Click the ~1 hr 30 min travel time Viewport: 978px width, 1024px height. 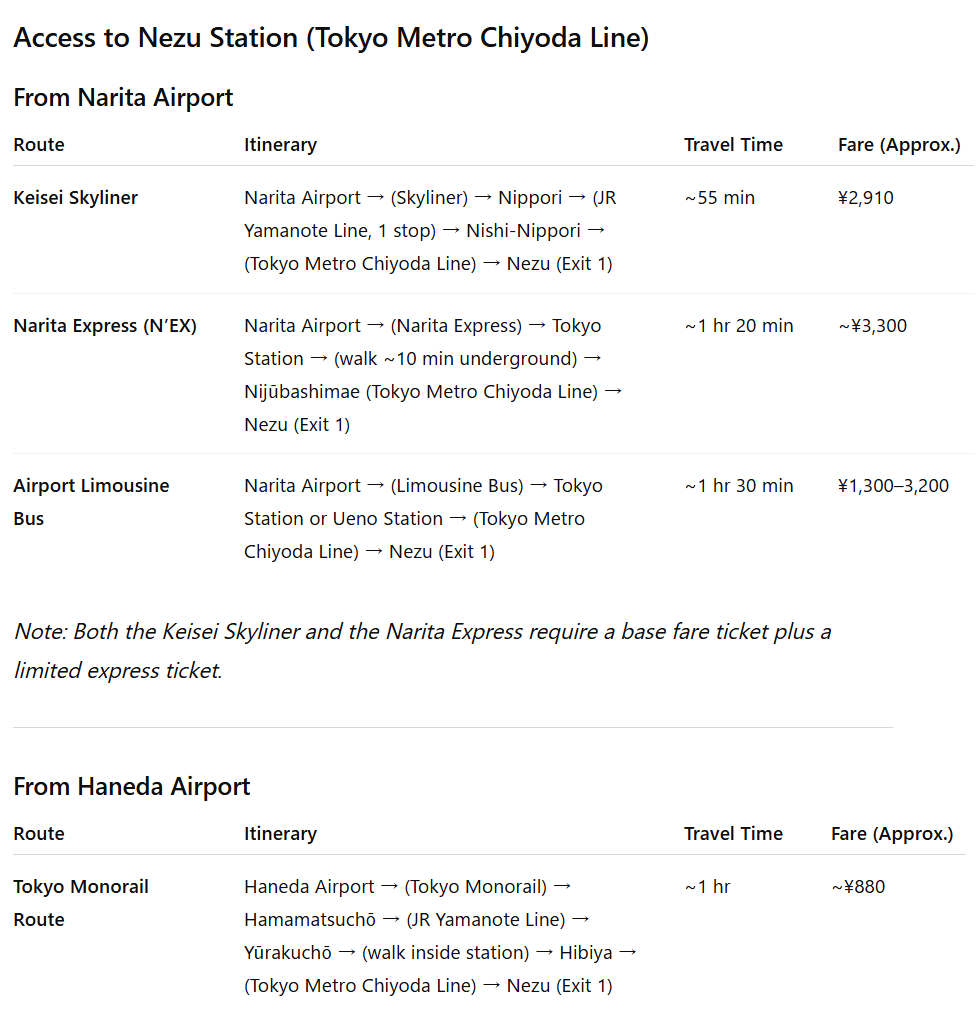738,486
